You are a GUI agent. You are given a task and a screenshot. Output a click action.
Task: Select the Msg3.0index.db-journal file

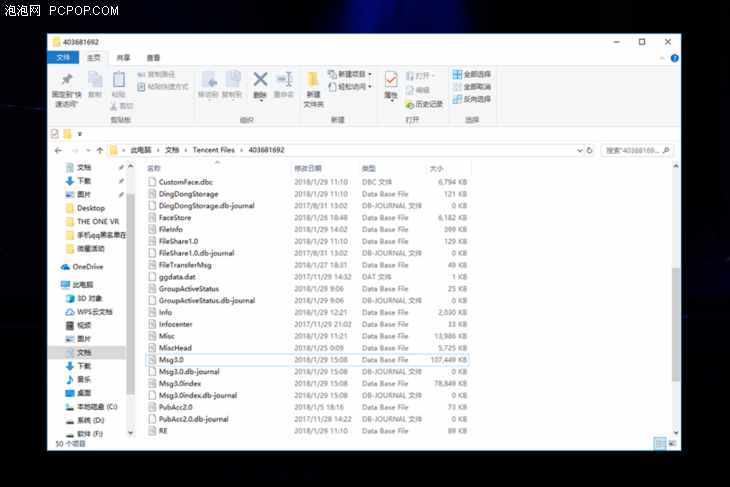[198, 396]
